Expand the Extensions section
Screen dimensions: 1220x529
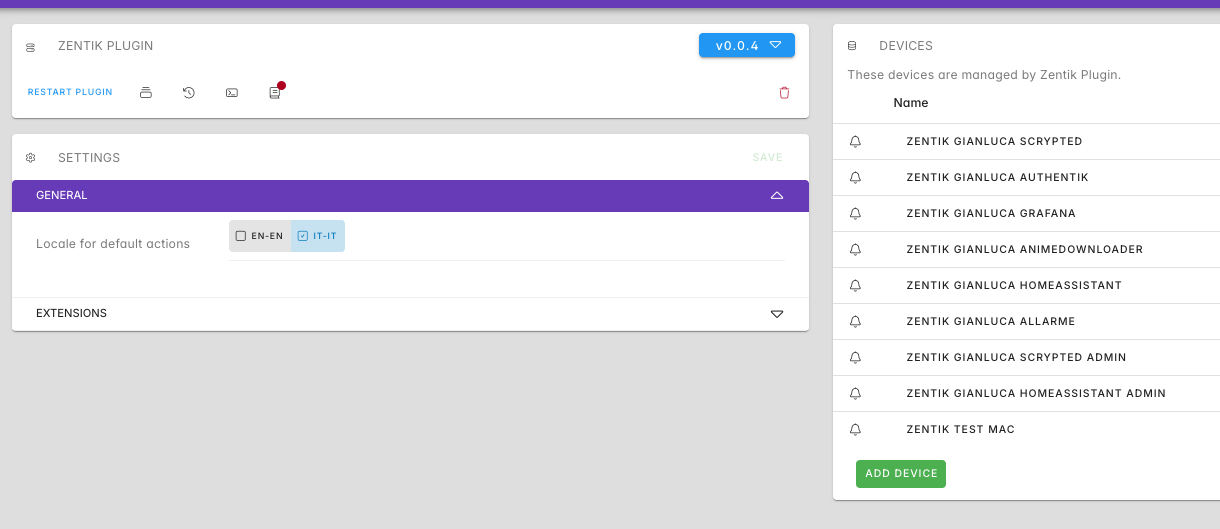pos(776,314)
